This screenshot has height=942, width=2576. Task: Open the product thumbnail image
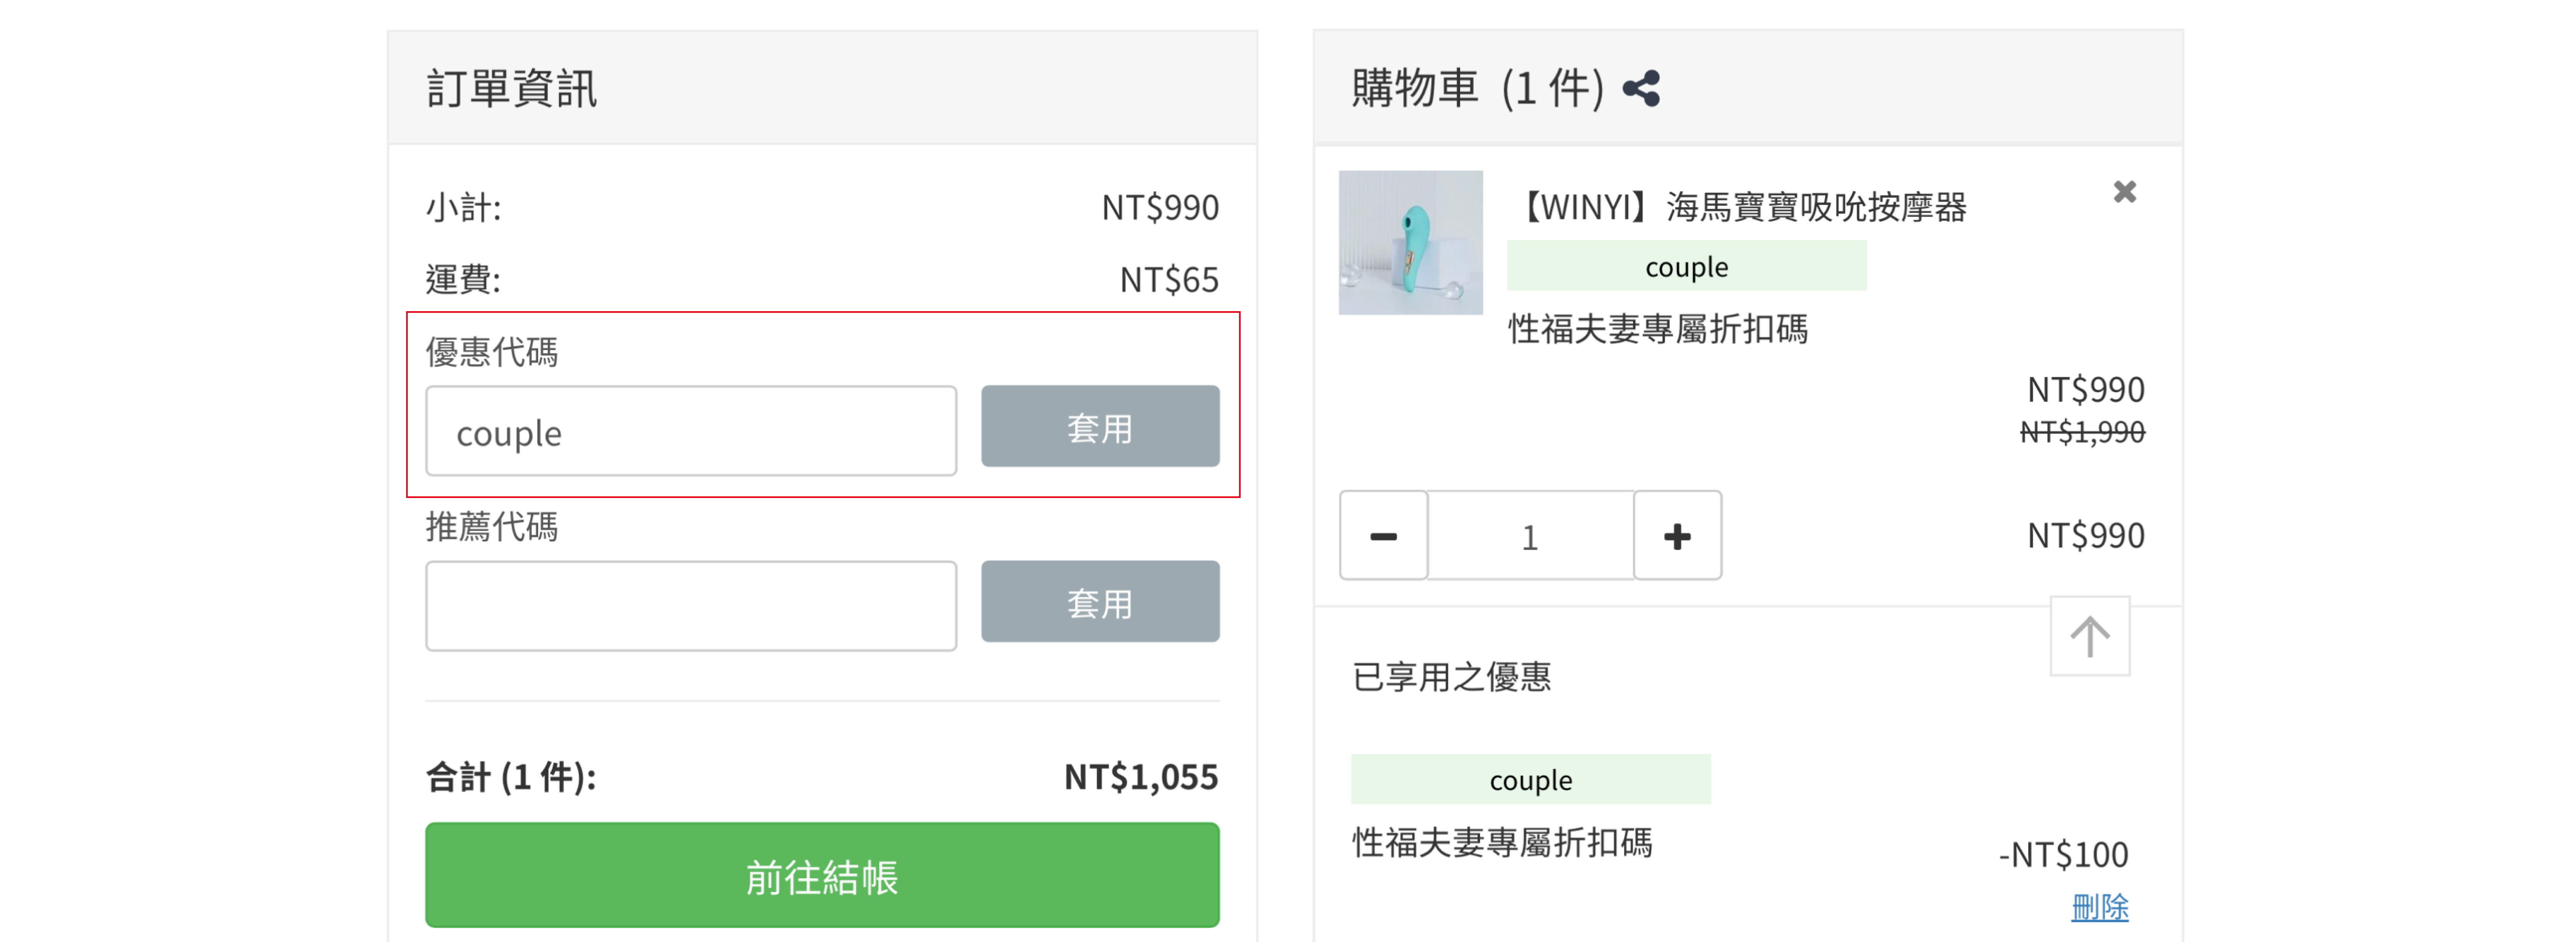click(1410, 243)
